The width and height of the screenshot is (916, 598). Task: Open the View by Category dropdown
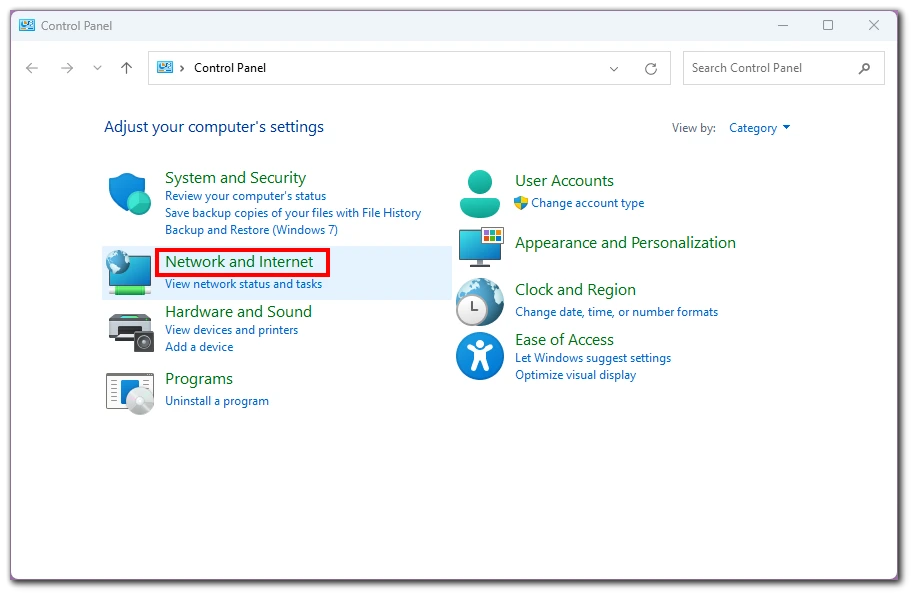[759, 128]
